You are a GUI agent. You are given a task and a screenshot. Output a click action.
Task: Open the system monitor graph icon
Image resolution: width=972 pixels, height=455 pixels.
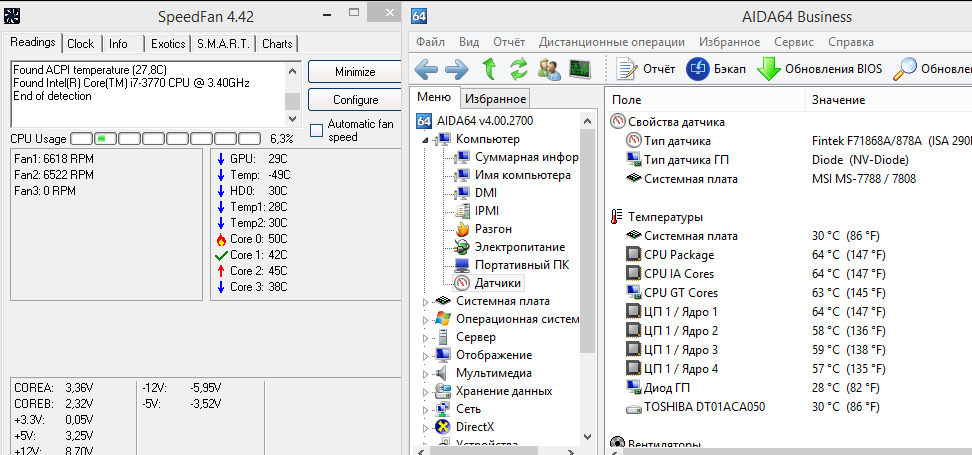coord(580,69)
